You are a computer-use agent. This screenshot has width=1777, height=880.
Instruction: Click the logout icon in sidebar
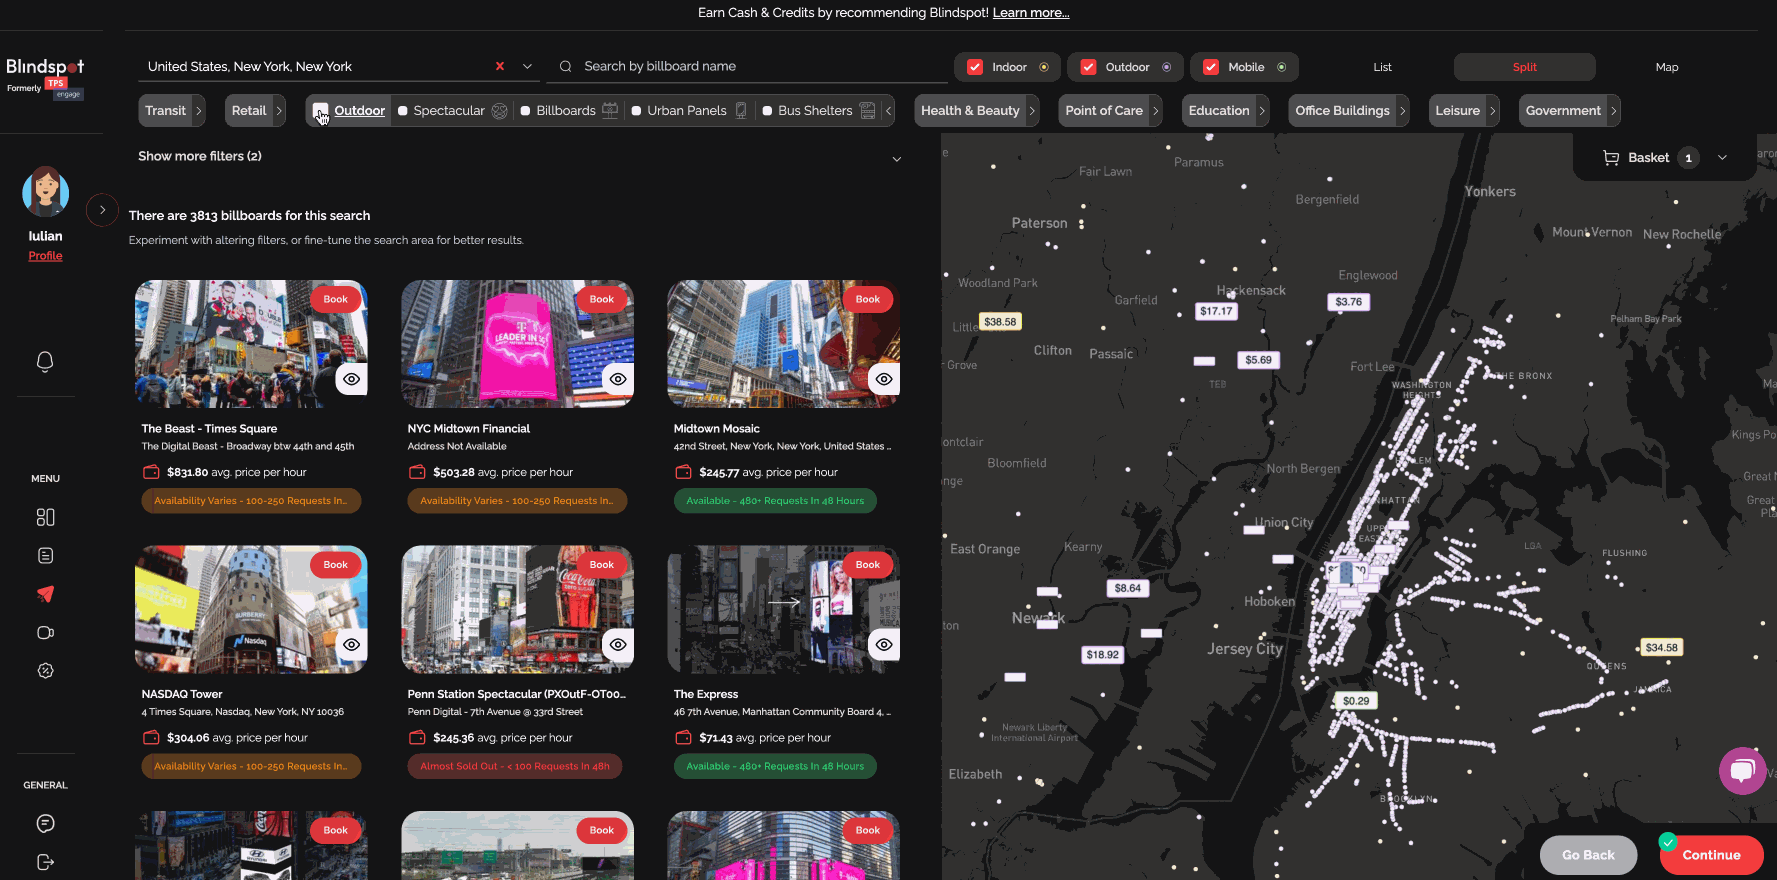[x=45, y=862]
